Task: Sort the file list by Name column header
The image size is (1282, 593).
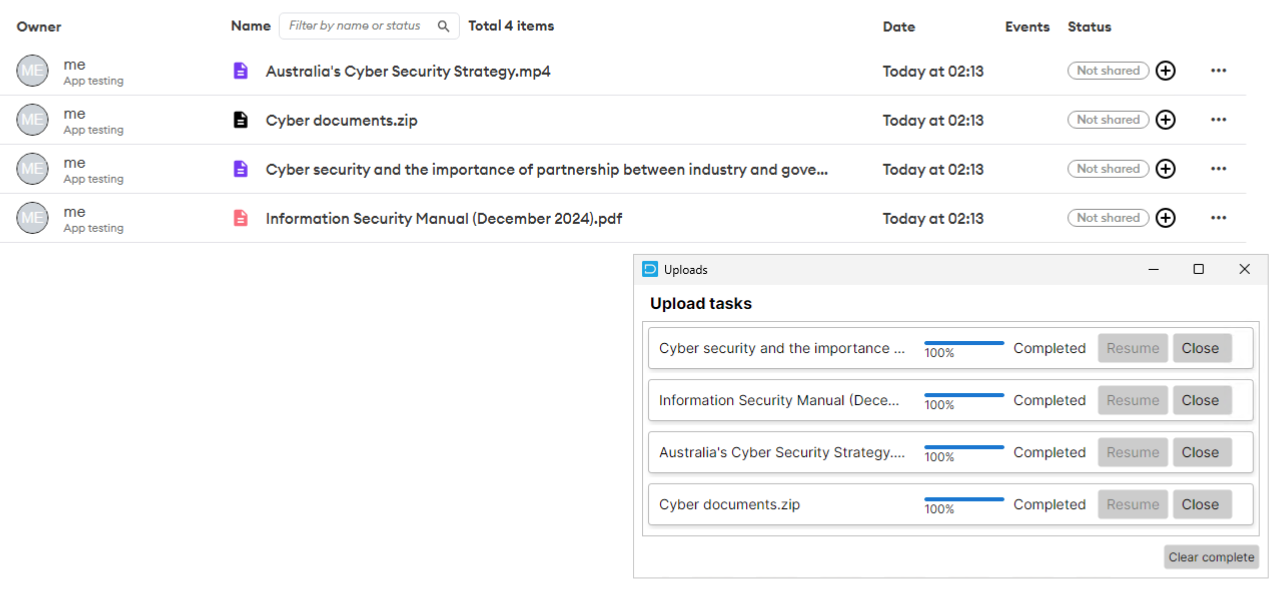Action: pos(251,26)
